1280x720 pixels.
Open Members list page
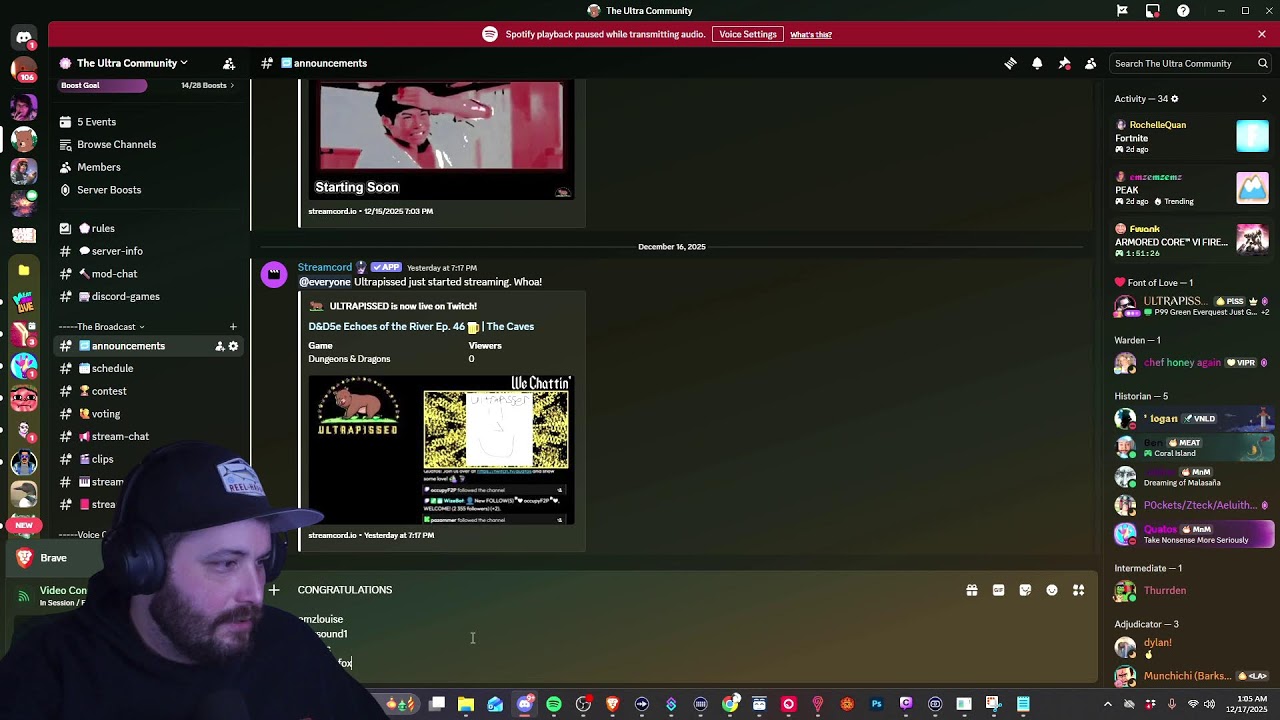coord(150,167)
